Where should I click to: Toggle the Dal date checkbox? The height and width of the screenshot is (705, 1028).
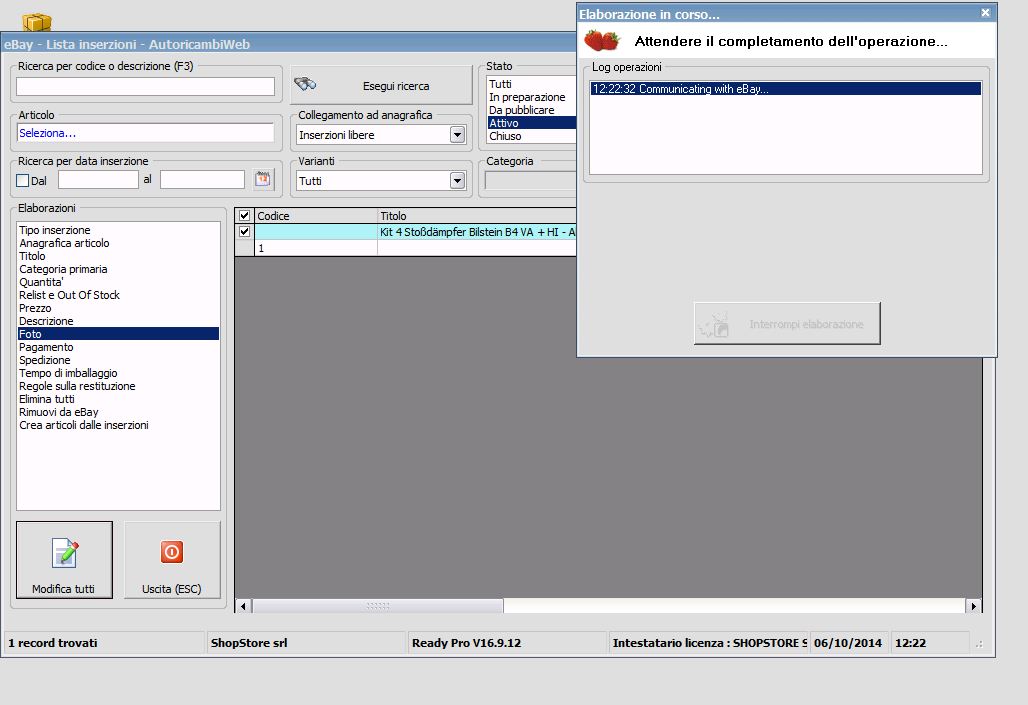pos(23,180)
